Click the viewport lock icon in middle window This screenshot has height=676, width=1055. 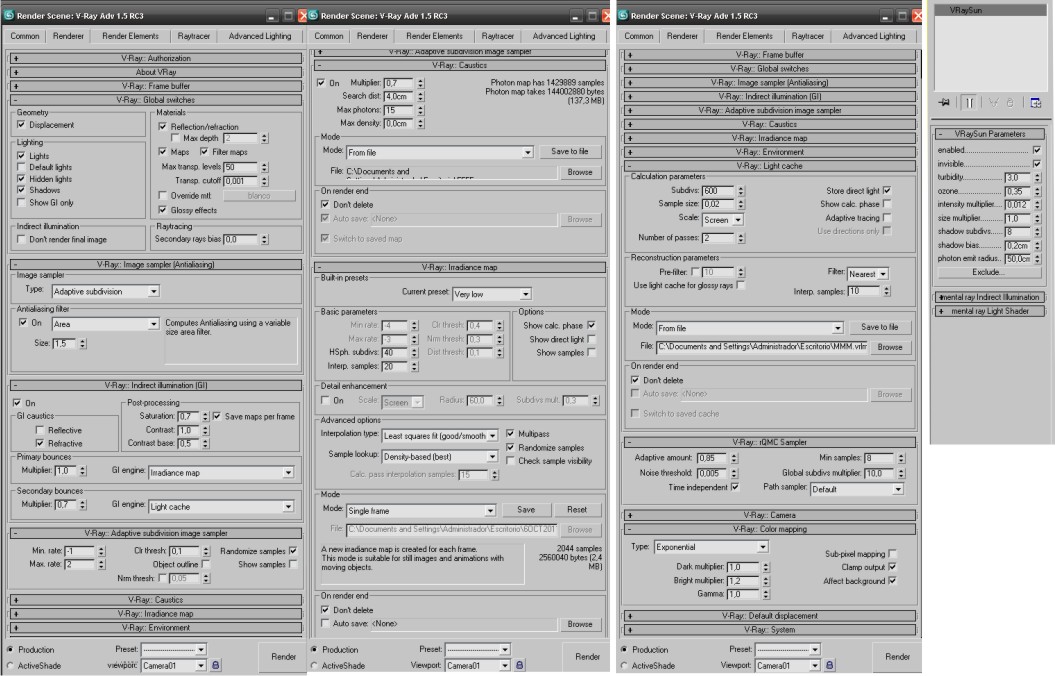pos(519,665)
